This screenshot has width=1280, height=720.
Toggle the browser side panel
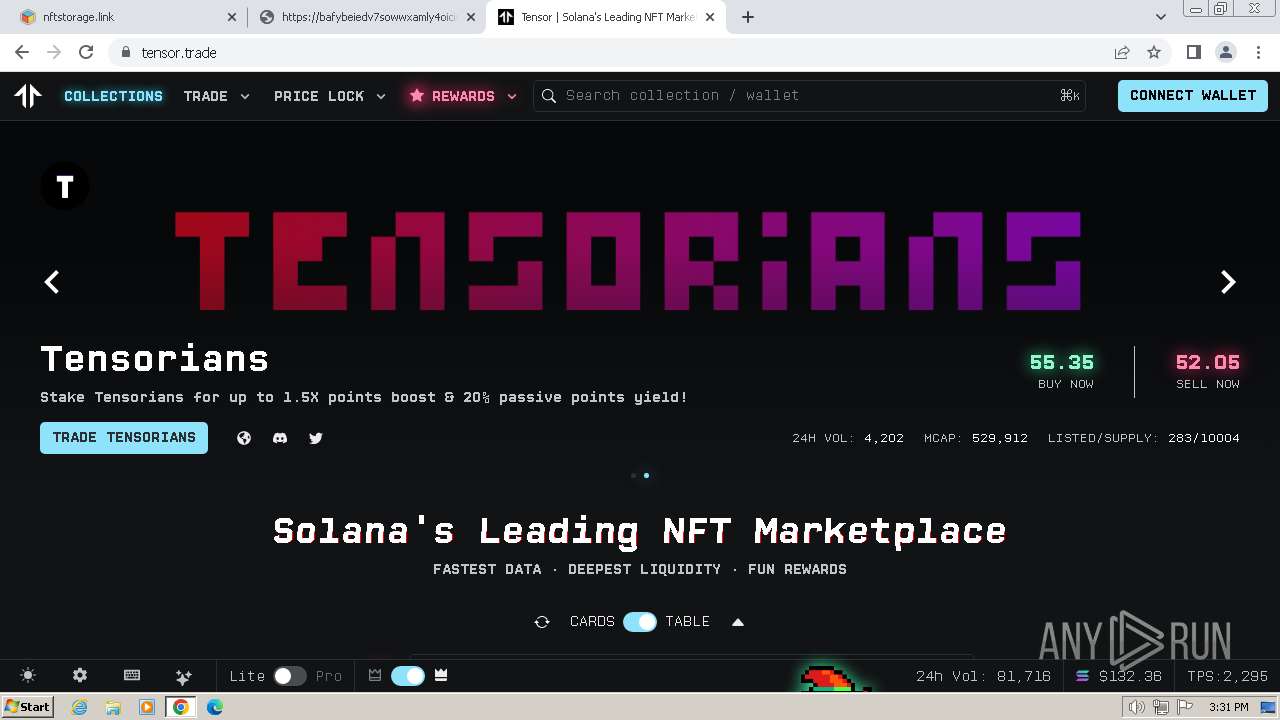click(x=1193, y=52)
